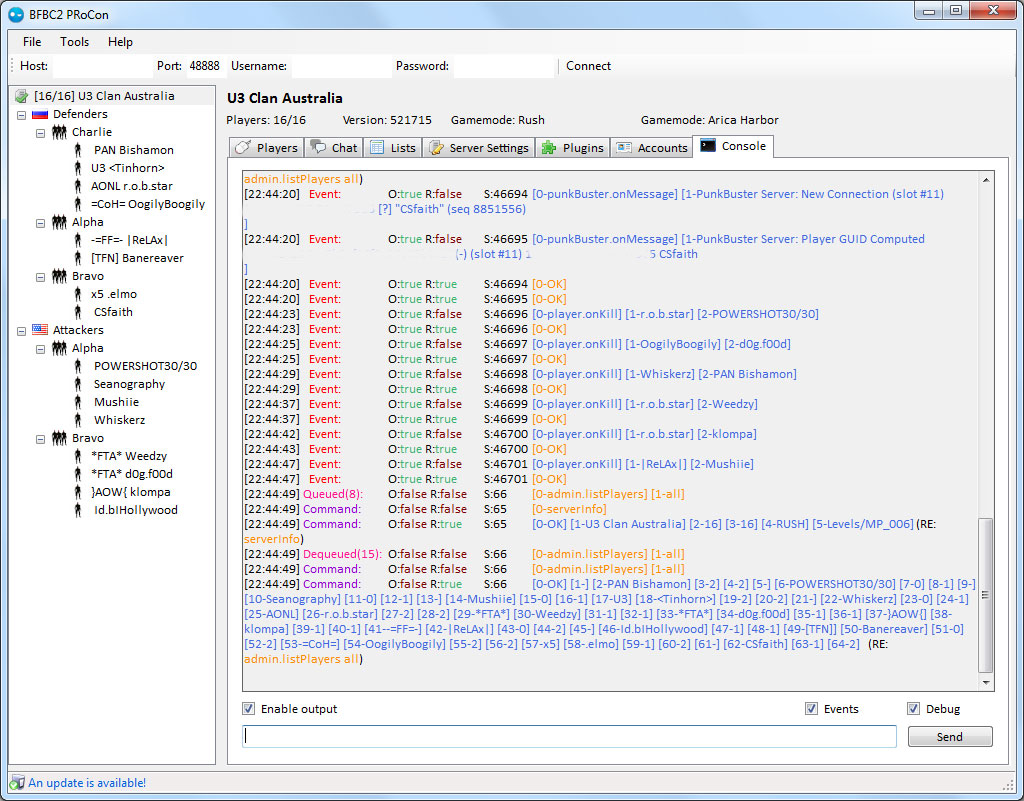Click the soldier icon beside Whiskerz
The image size is (1024, 801).
click(78, 420)
